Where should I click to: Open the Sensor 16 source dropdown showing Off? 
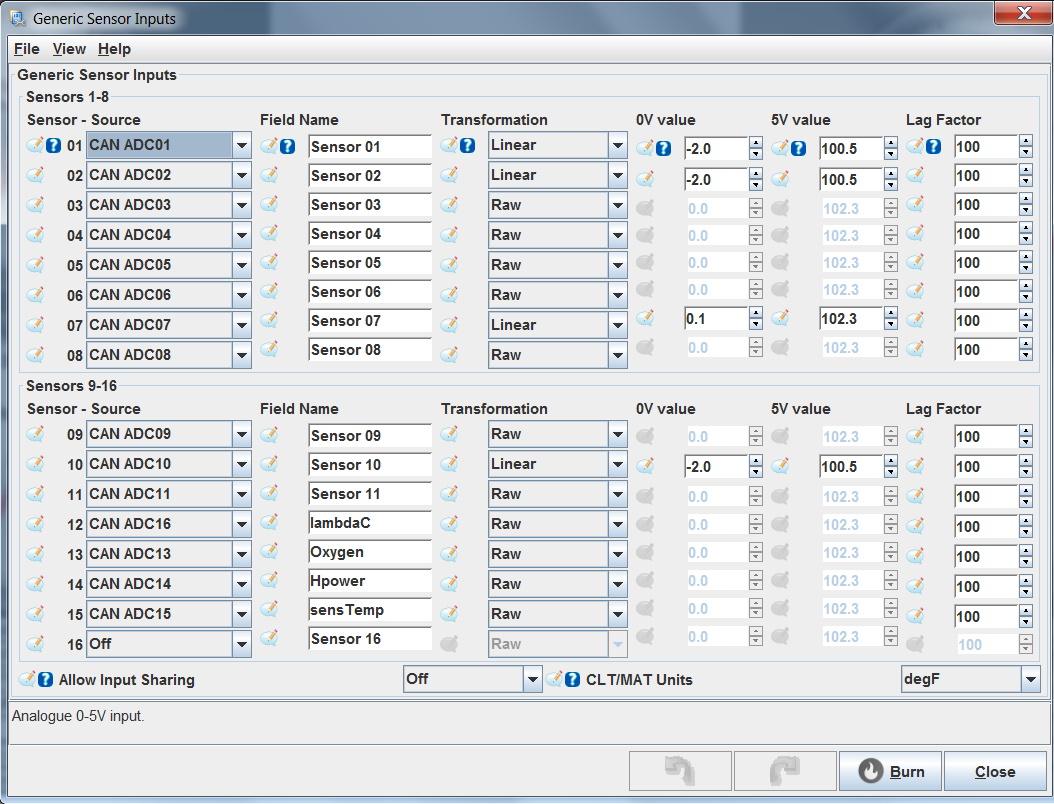point(240,644)
